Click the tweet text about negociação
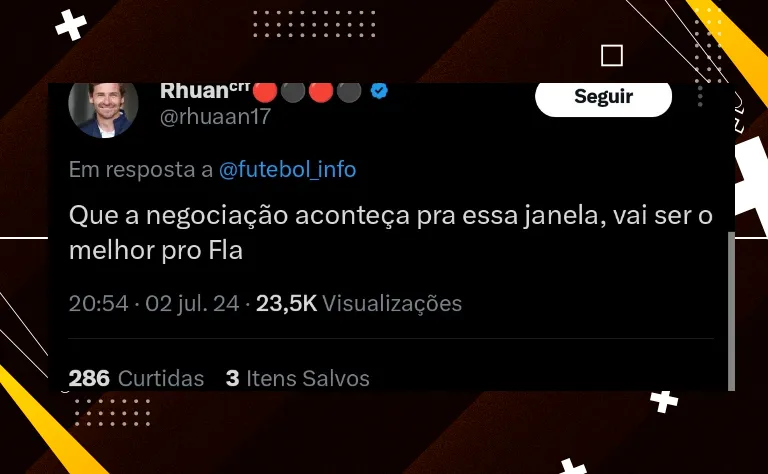Image resolution: width=768 pixels, height=474 pixels. [390, 233]
